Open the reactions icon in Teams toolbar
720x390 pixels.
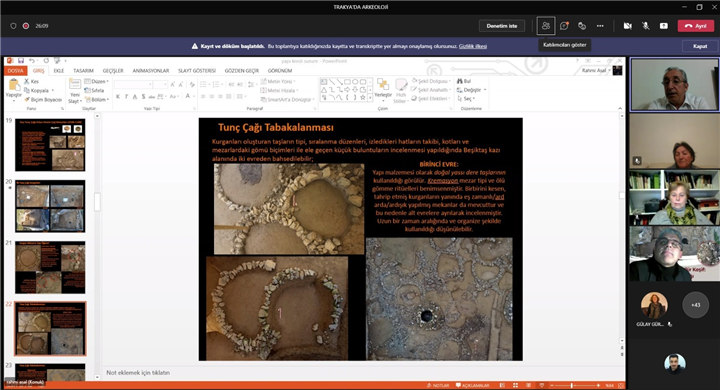tap(582, 26)
